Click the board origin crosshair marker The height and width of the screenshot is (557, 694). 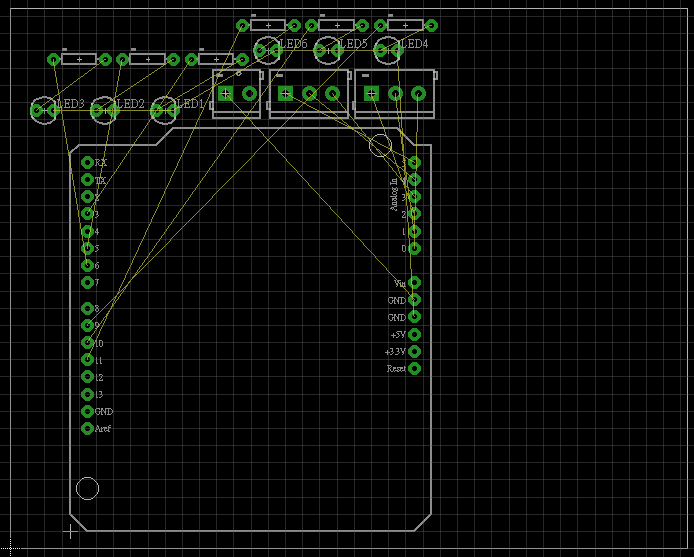[x=71, y=531]
